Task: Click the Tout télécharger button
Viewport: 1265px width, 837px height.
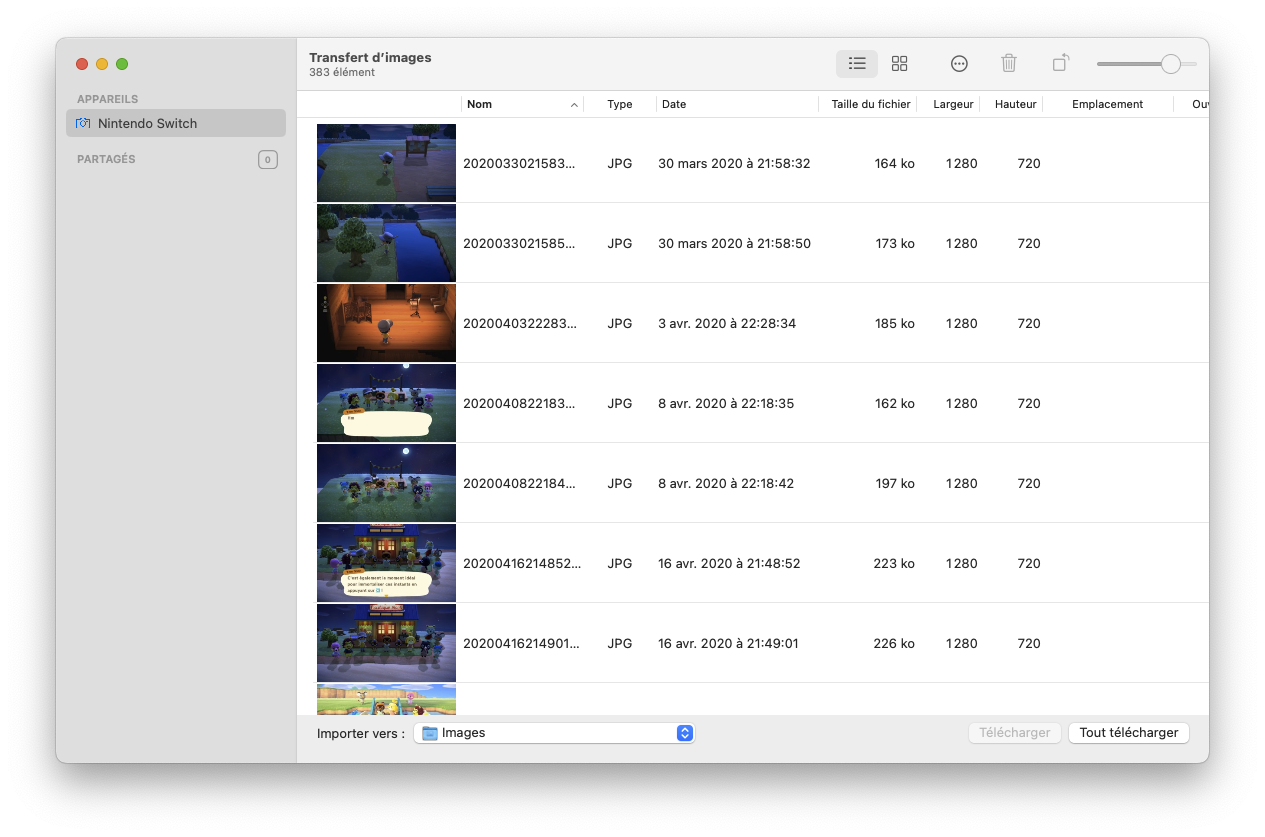Action: tap(1129, 733)
